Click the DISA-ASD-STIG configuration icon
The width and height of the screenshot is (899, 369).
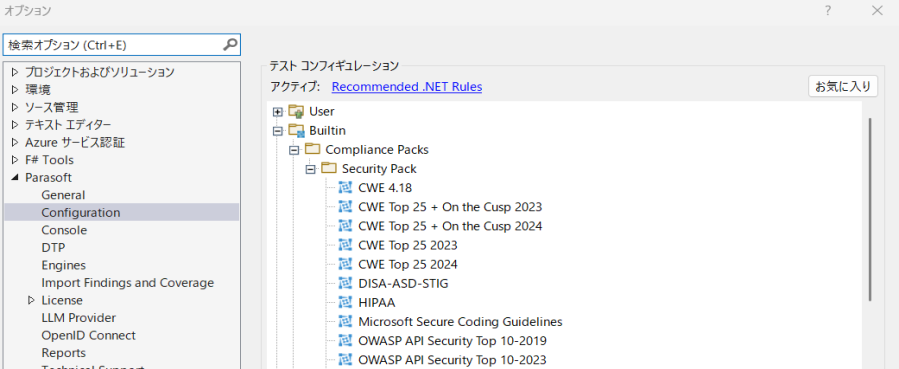click(345, 283)
